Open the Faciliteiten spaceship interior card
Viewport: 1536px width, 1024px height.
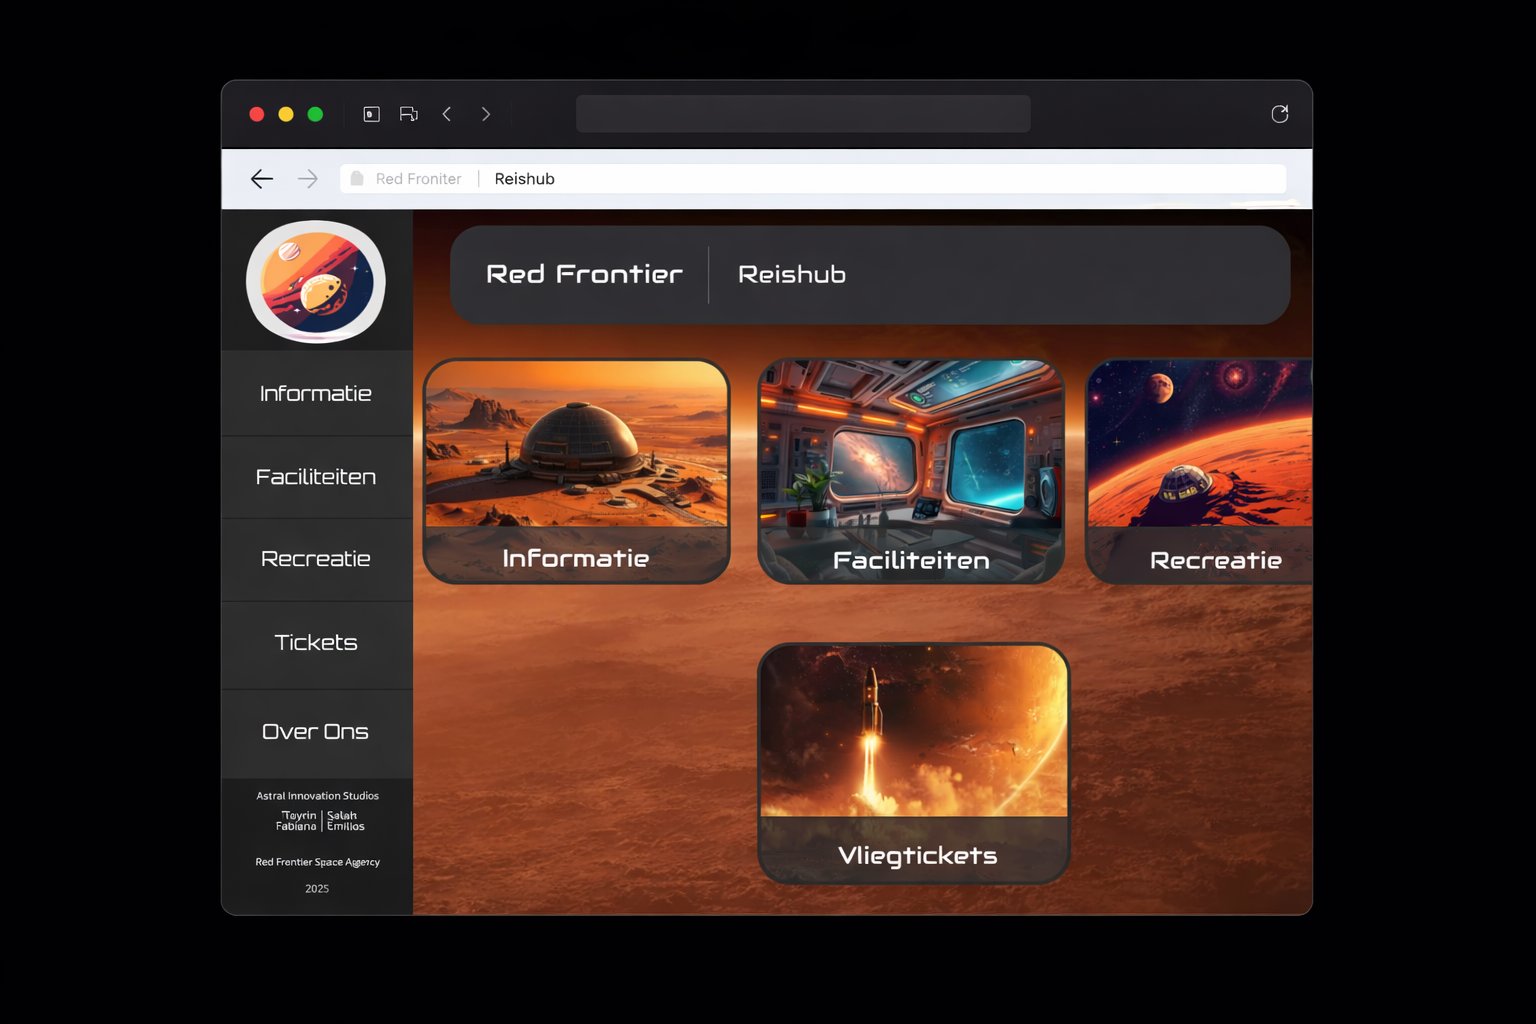pyautogui.click(x=911, y=471)
